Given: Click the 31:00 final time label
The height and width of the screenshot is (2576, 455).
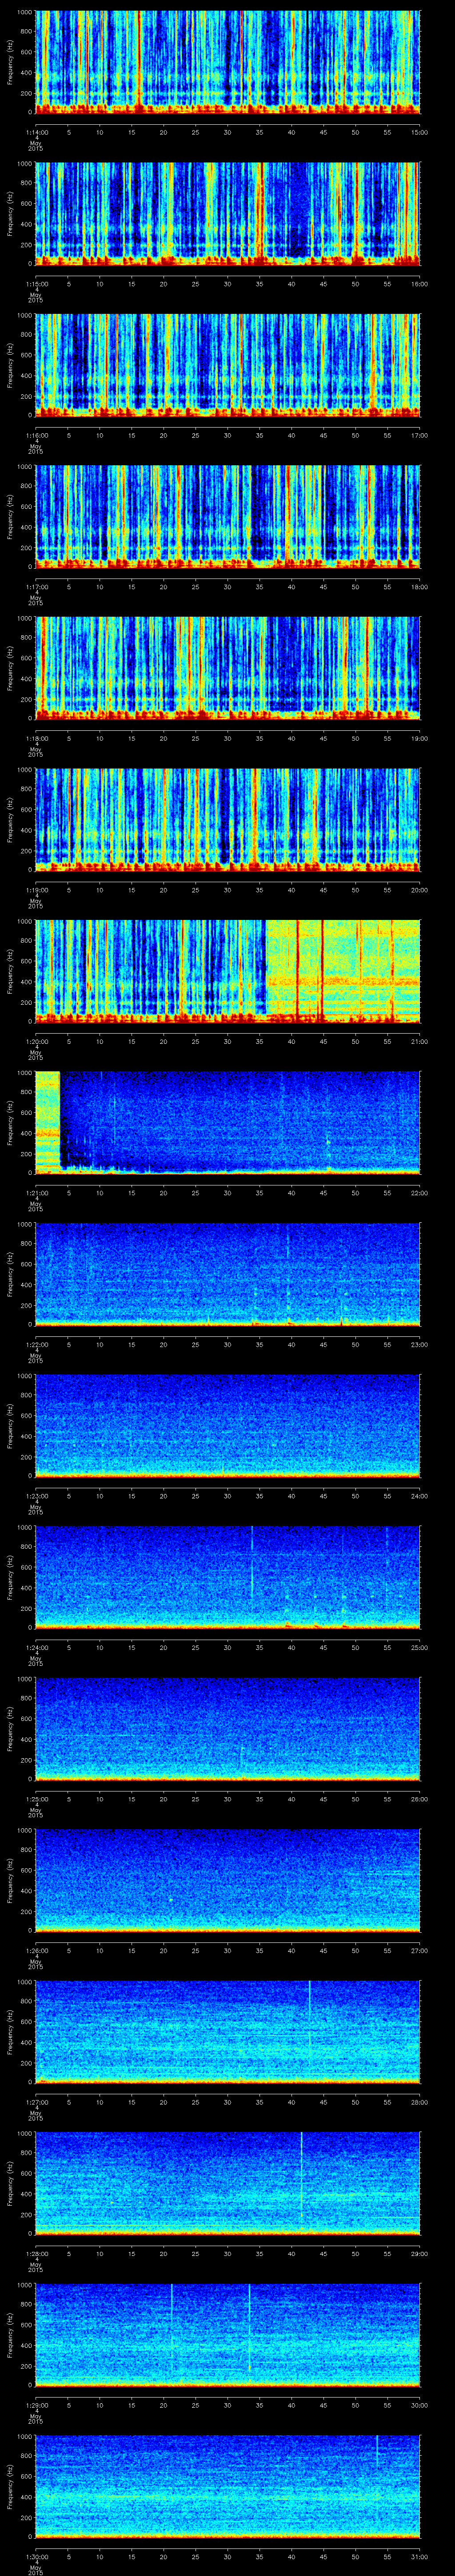Looking at the screenshot, I should click(x=420, y=2556).
